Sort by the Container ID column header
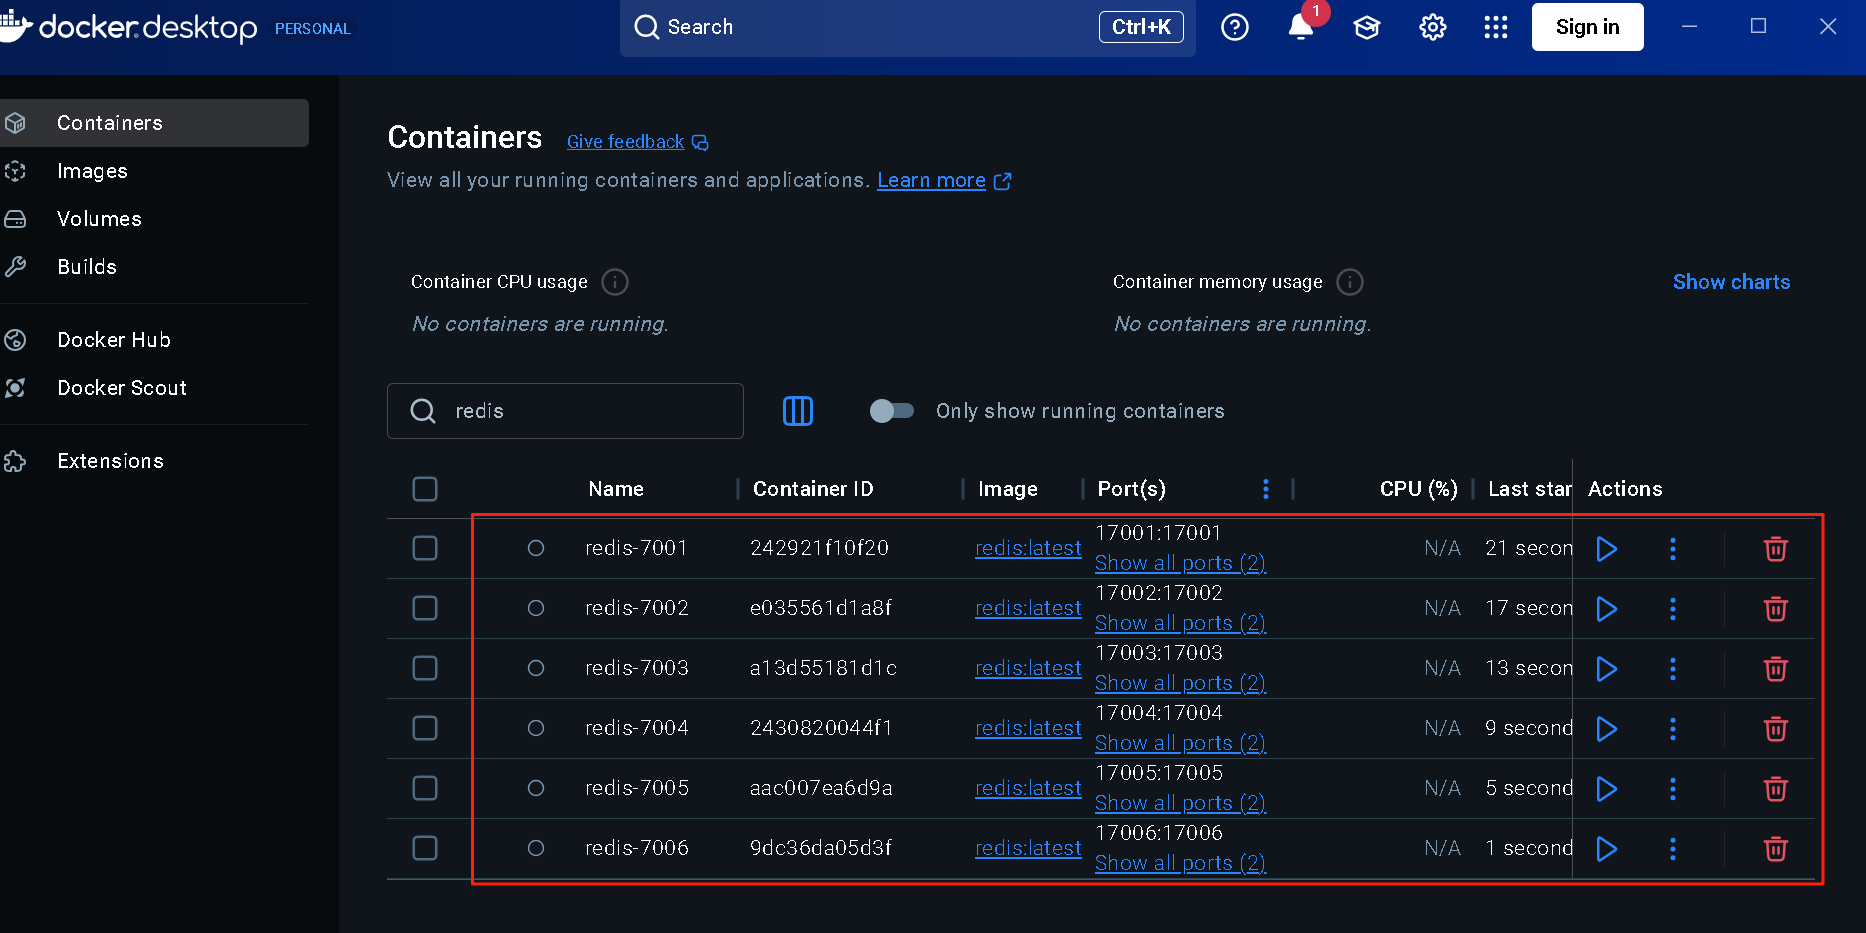 click(813, 489)
